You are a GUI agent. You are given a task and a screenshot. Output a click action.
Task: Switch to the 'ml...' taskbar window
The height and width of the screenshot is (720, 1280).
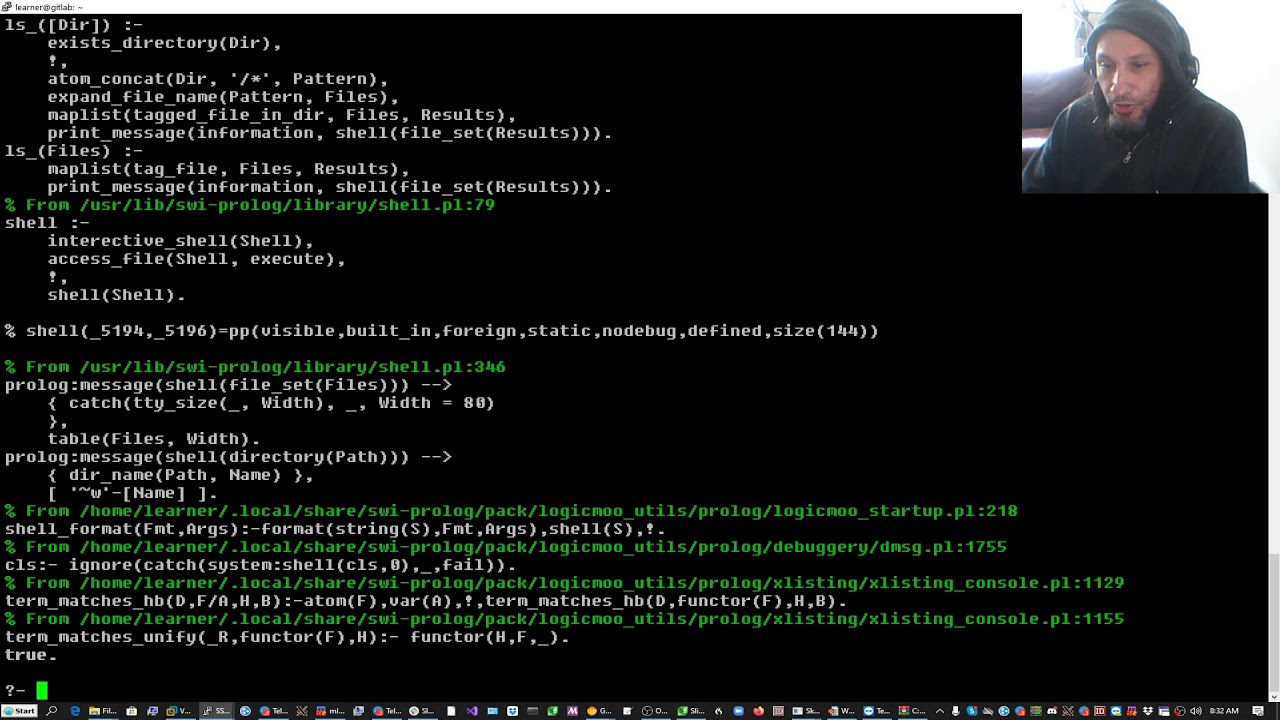click(x=330, y=711)
